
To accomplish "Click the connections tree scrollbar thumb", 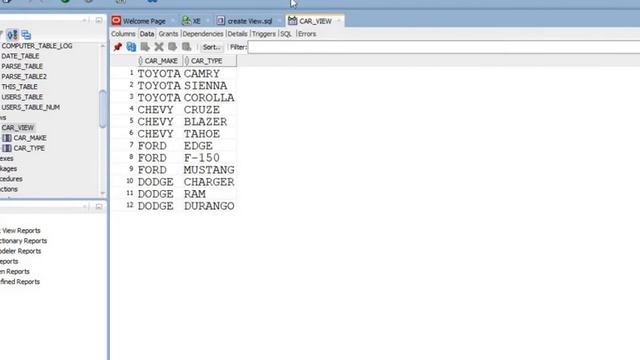I will [102, 109].
